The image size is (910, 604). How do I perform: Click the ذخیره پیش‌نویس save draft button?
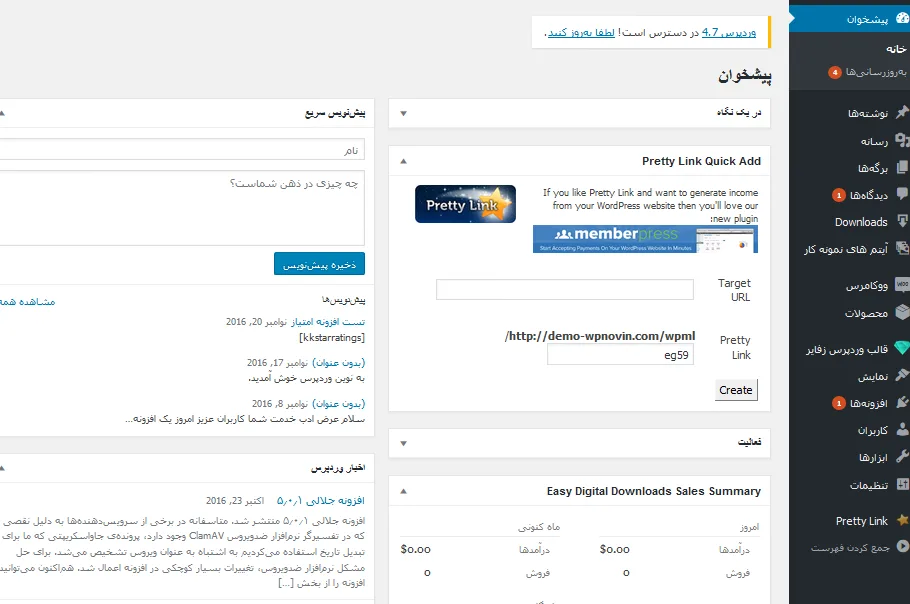click(x=319, y=264)
